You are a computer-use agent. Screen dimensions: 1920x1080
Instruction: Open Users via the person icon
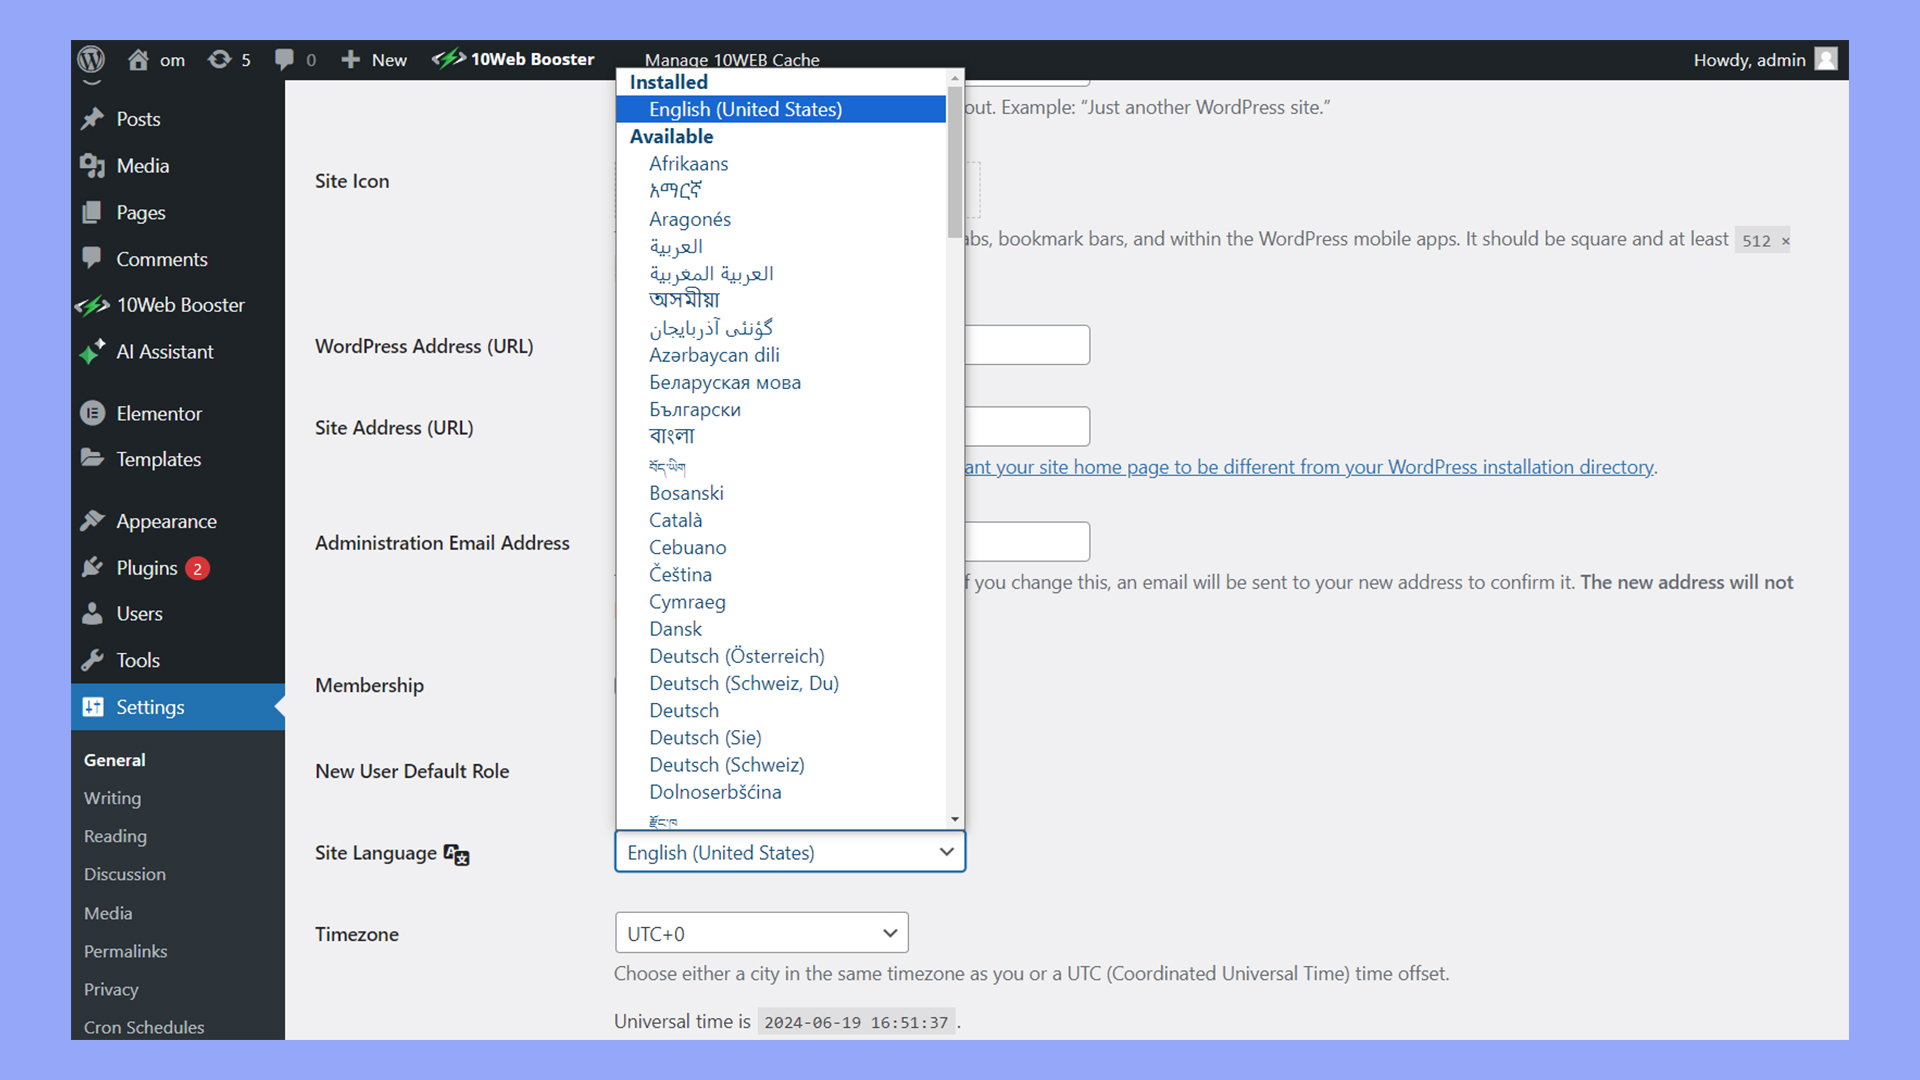pyautogui.click(x=91, y=613)
